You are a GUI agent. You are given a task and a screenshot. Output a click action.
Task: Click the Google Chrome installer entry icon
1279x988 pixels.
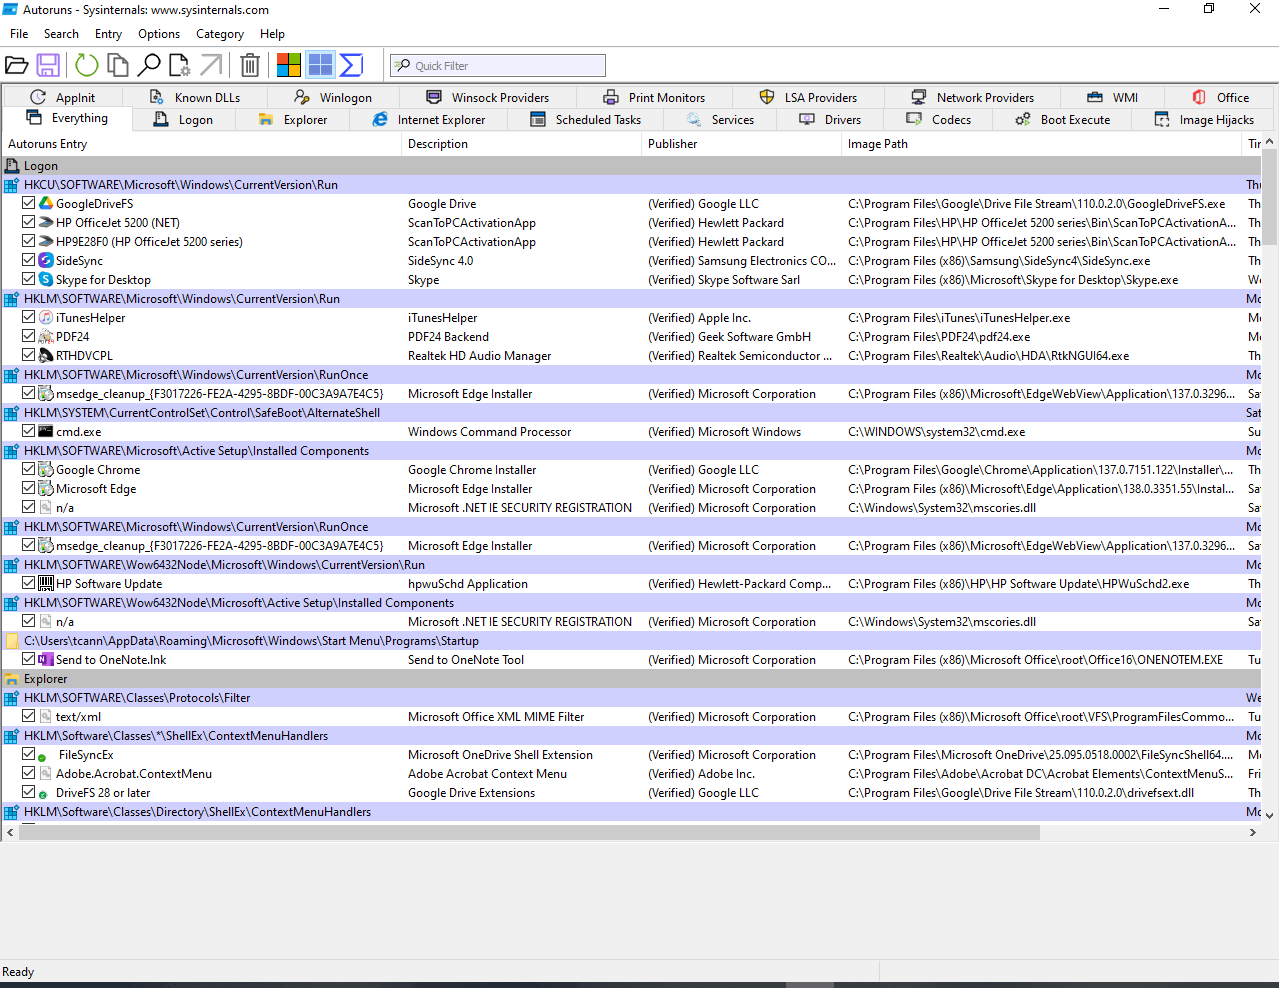46,469
